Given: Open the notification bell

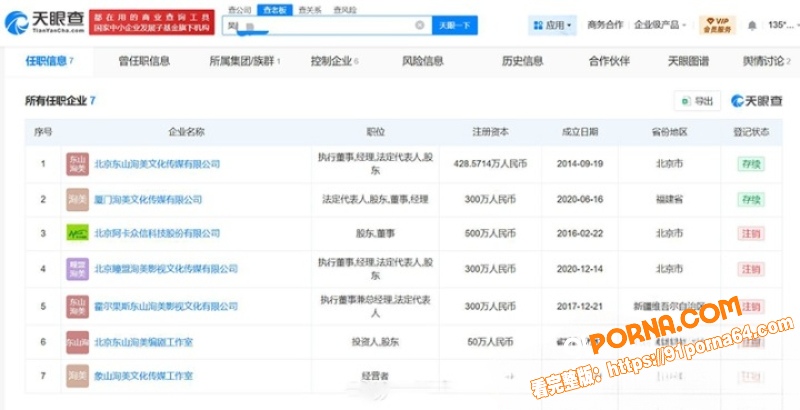Looking at the screenshot, I should coord(752,25).
